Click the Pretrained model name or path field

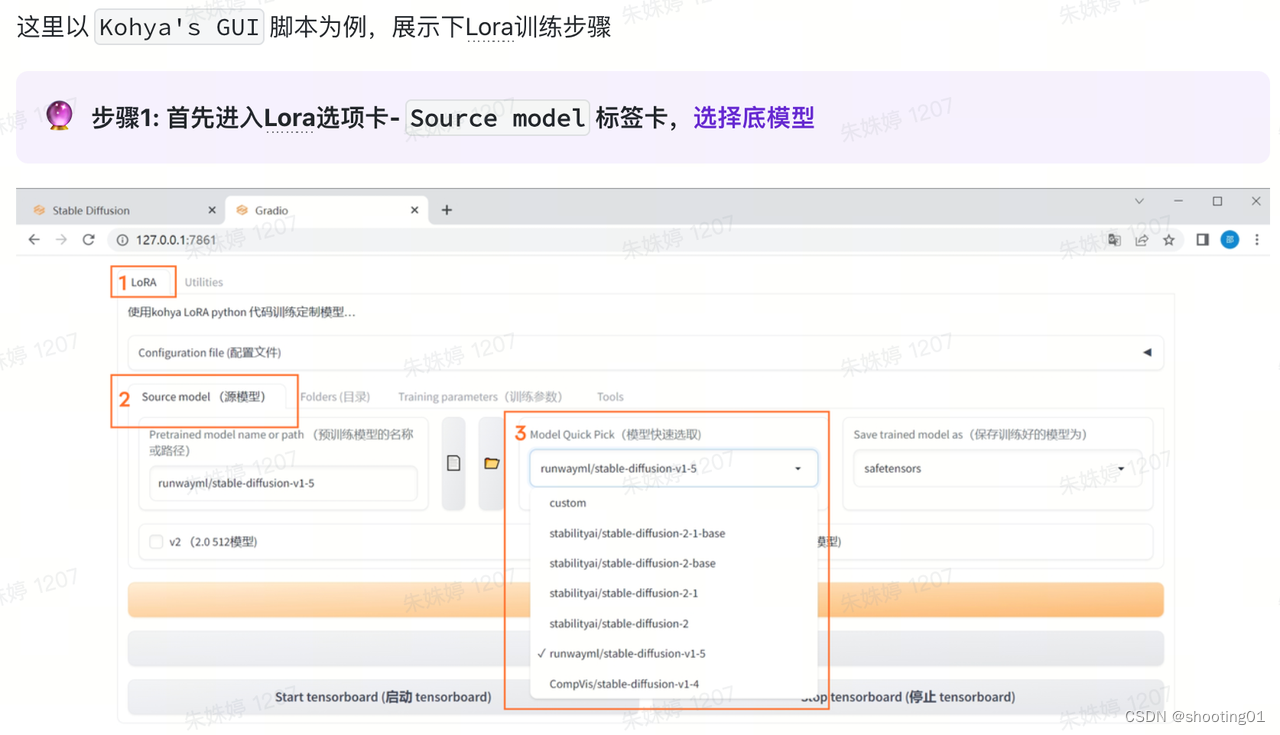coord(283,483)
